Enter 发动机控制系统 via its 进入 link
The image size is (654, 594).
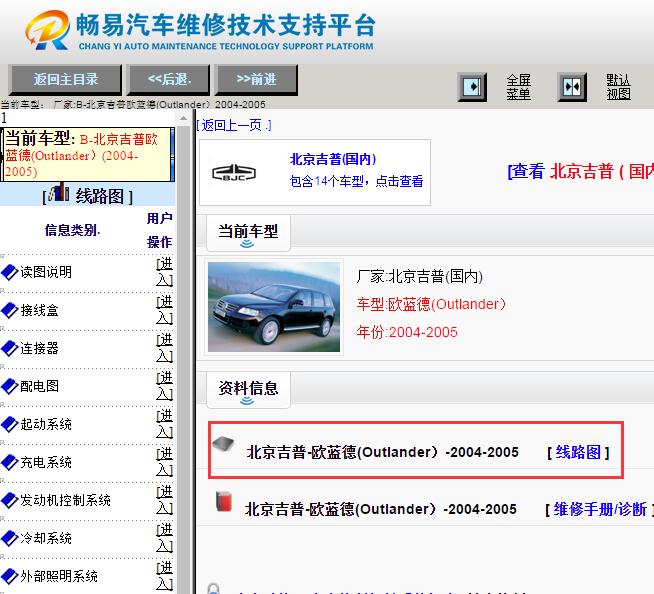[x=165, y=500]
